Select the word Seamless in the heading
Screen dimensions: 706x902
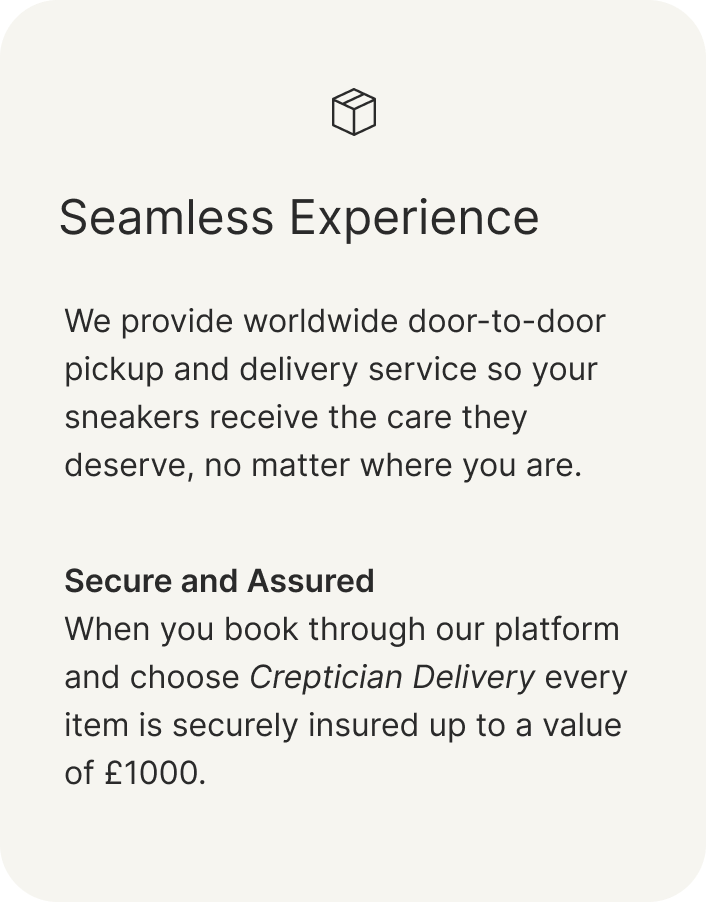(166, 217)
